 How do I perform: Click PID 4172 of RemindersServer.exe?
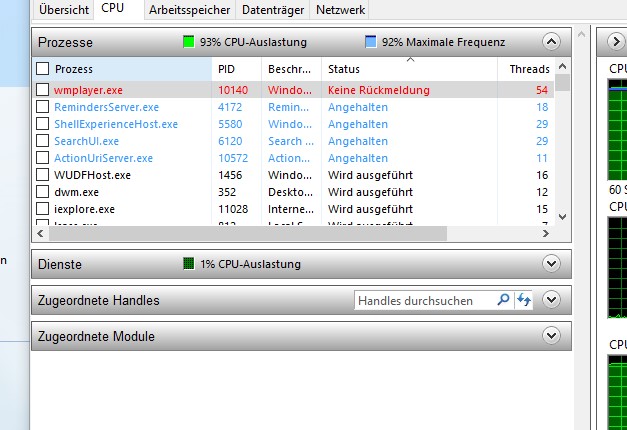230,107
